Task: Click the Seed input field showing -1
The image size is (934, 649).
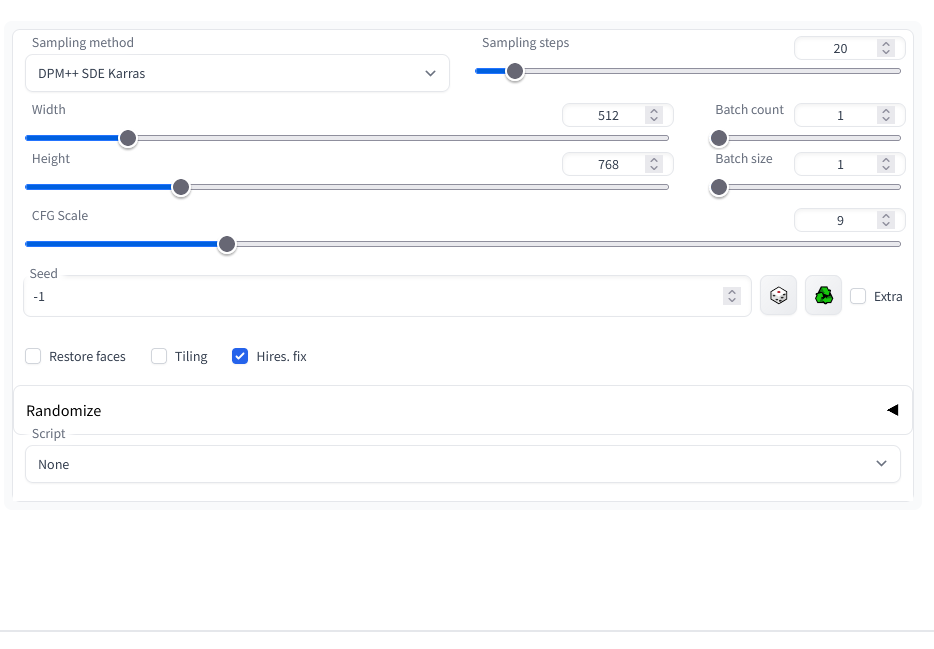Action: [387, 296]
